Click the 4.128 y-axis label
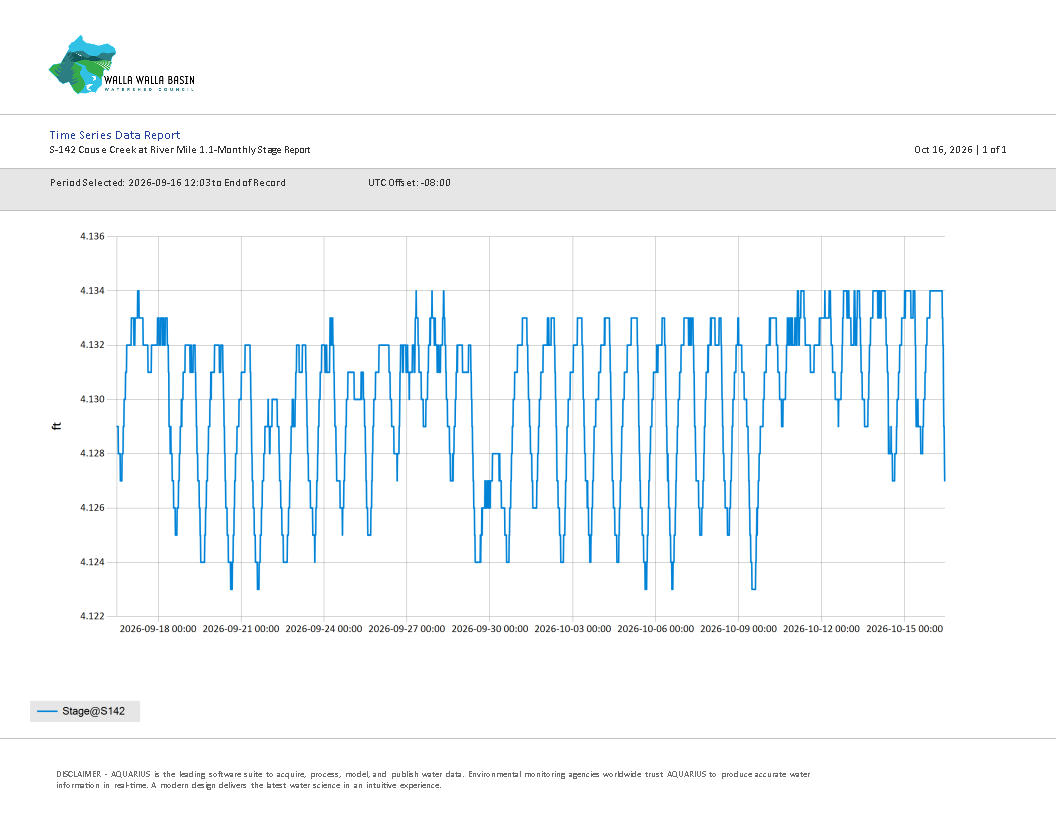Image resolution: width=1056 pixels, height=816 pixels. 92,453
